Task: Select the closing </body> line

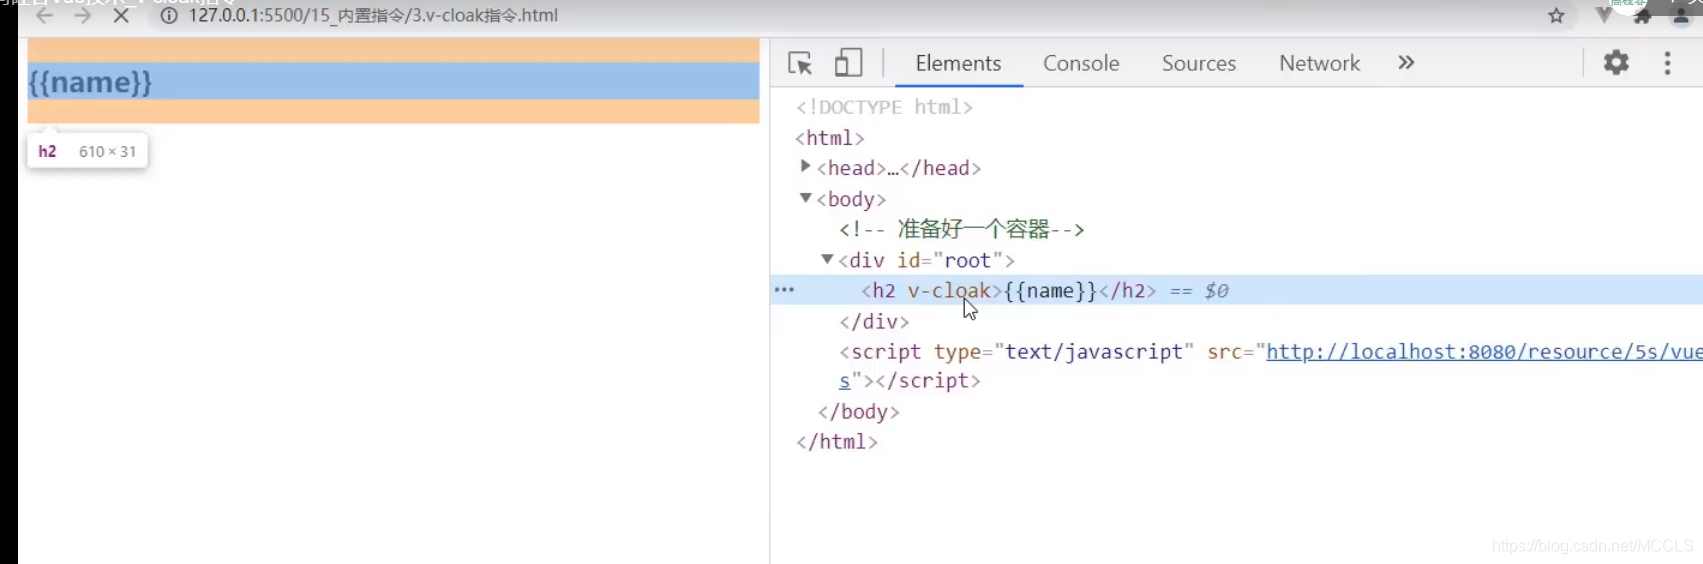Action: coord(859,412)
